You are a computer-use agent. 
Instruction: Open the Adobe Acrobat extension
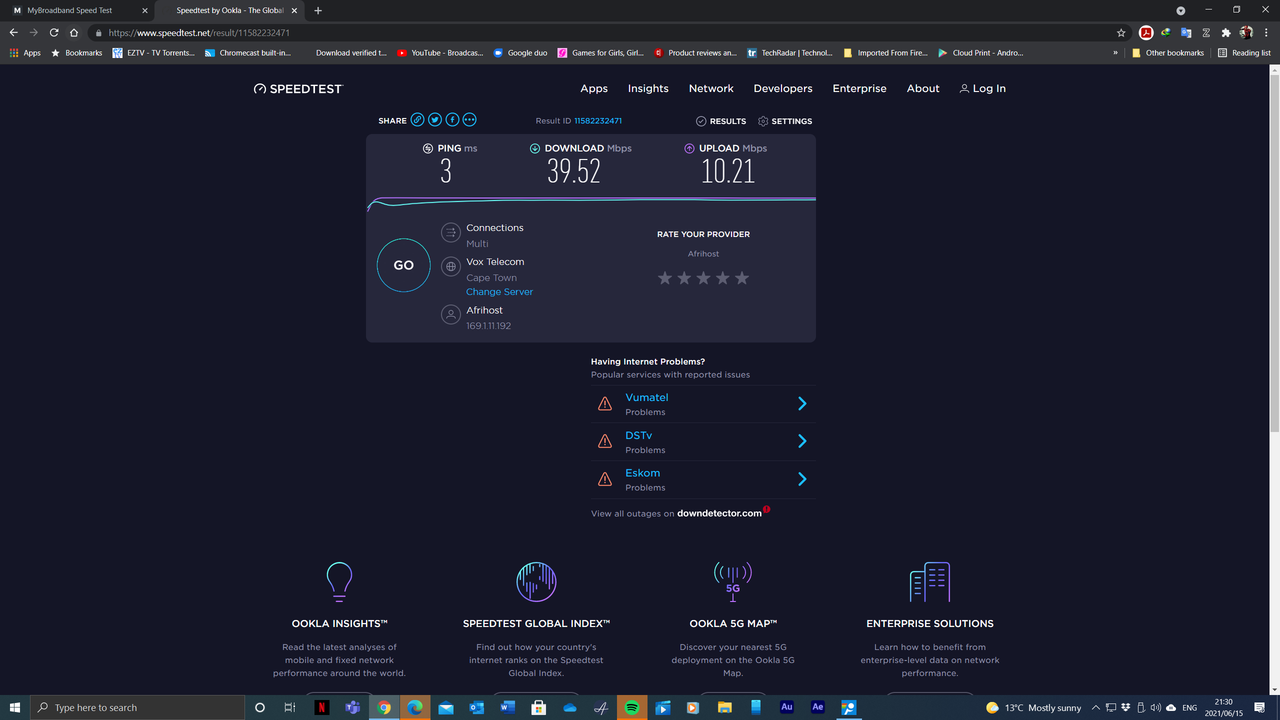pos(1147,32)
